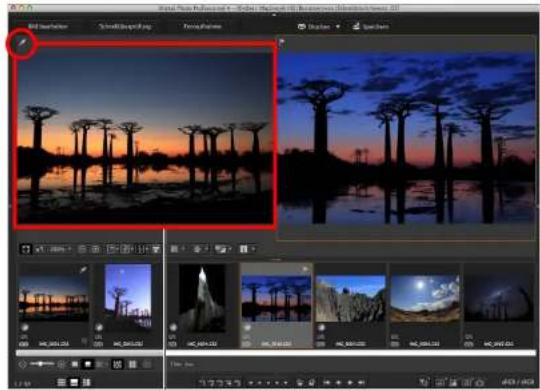Select the rocky cliff blue sky thumbnail
540x390 pixels.
pos(351,299)
